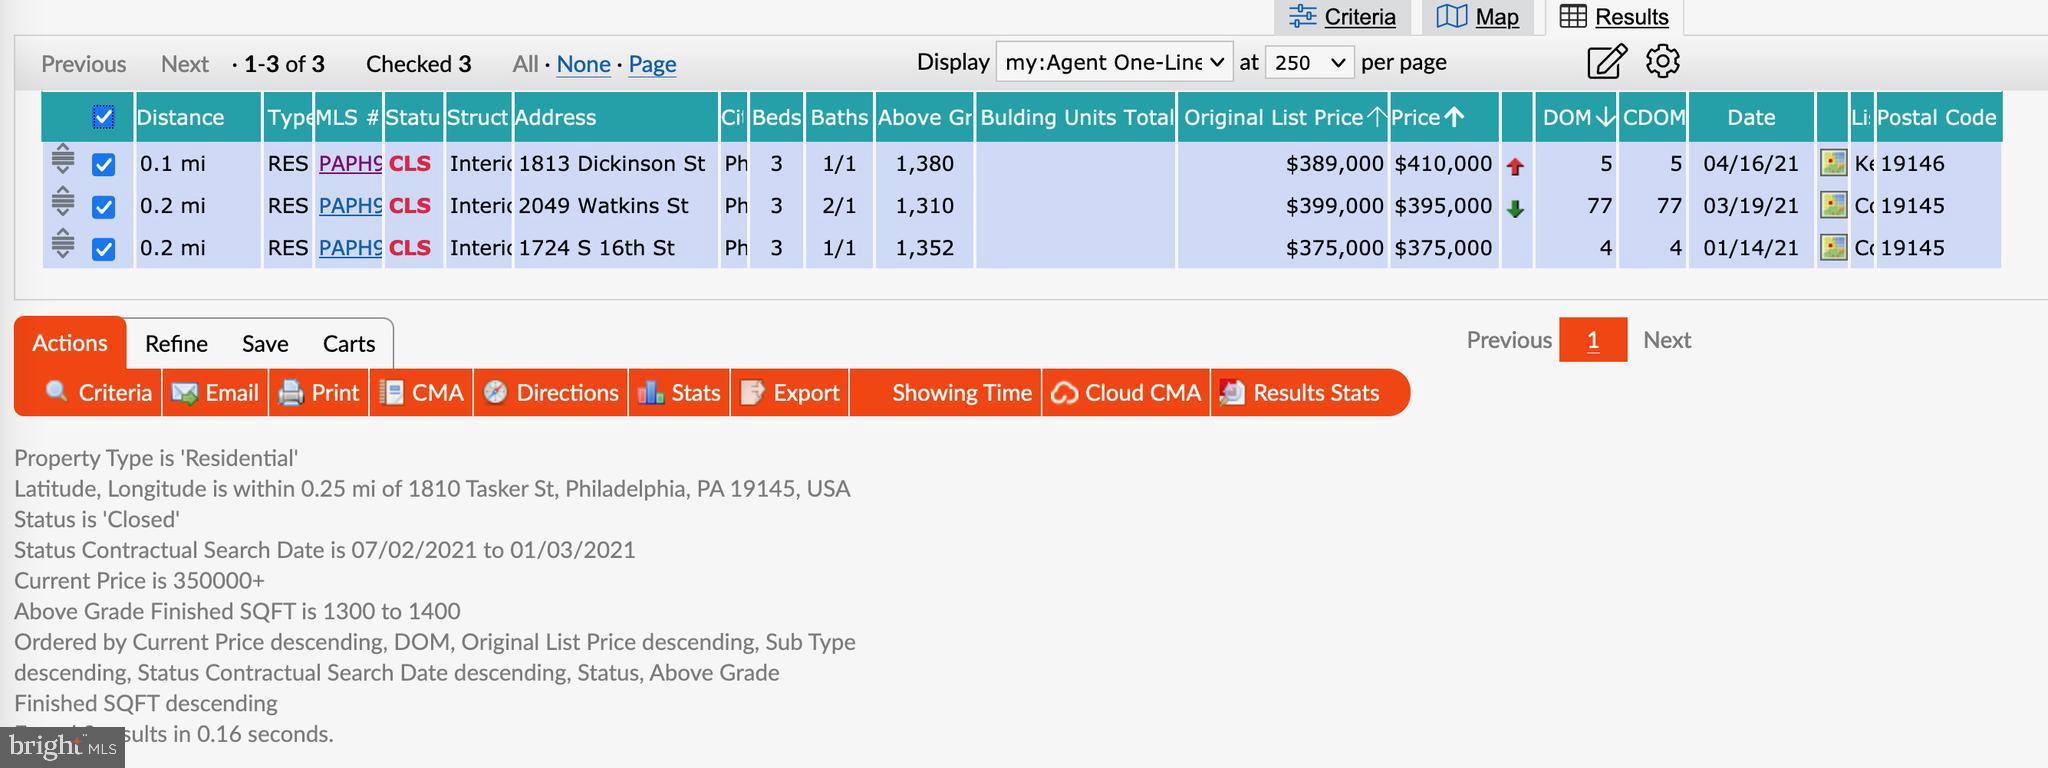Select the Actions tab
Viewport: 2048px width, 768px height.
point(70,343)
